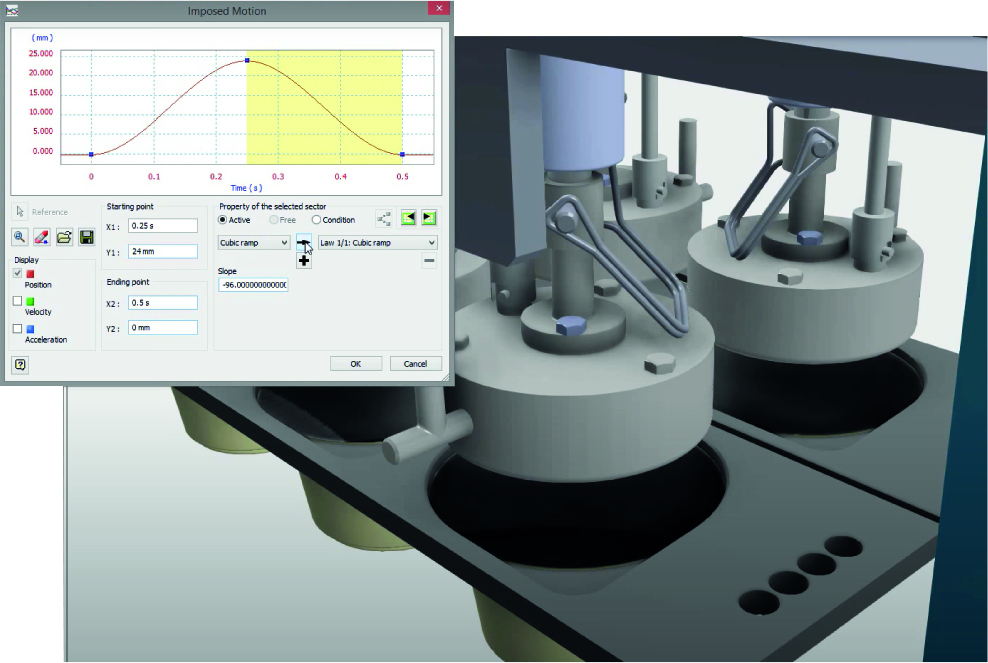Add a law with the plus button
The width and height of the screenshot is (988, 663).
[x=304, y=261]
